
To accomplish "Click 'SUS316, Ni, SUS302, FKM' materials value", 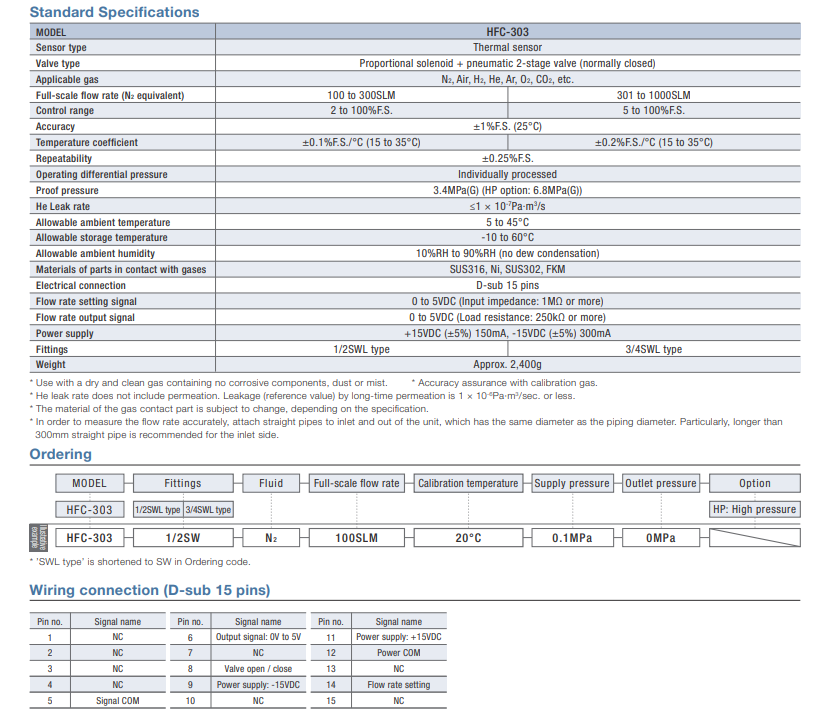I will tap(508, 270).
